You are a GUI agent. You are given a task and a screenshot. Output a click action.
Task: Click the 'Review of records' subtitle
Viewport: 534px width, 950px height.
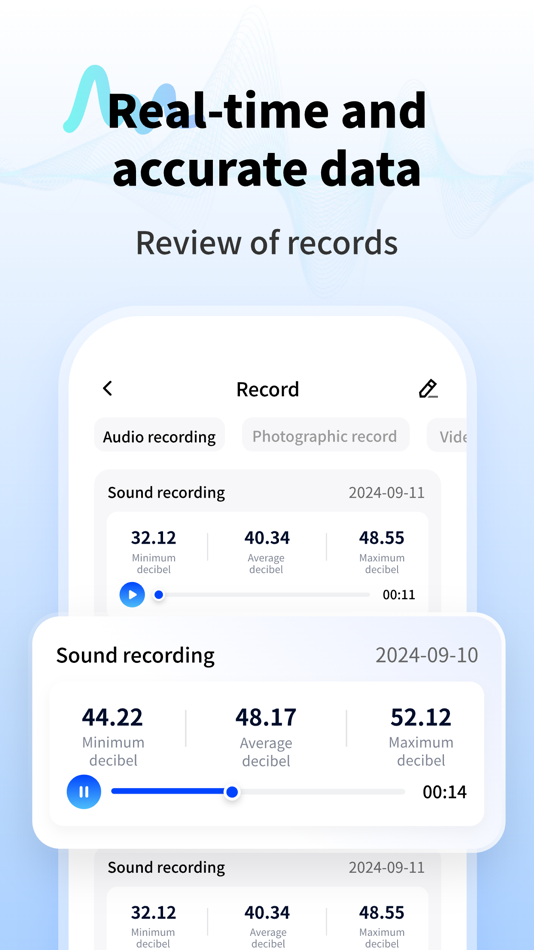click(x=267, y=242)
